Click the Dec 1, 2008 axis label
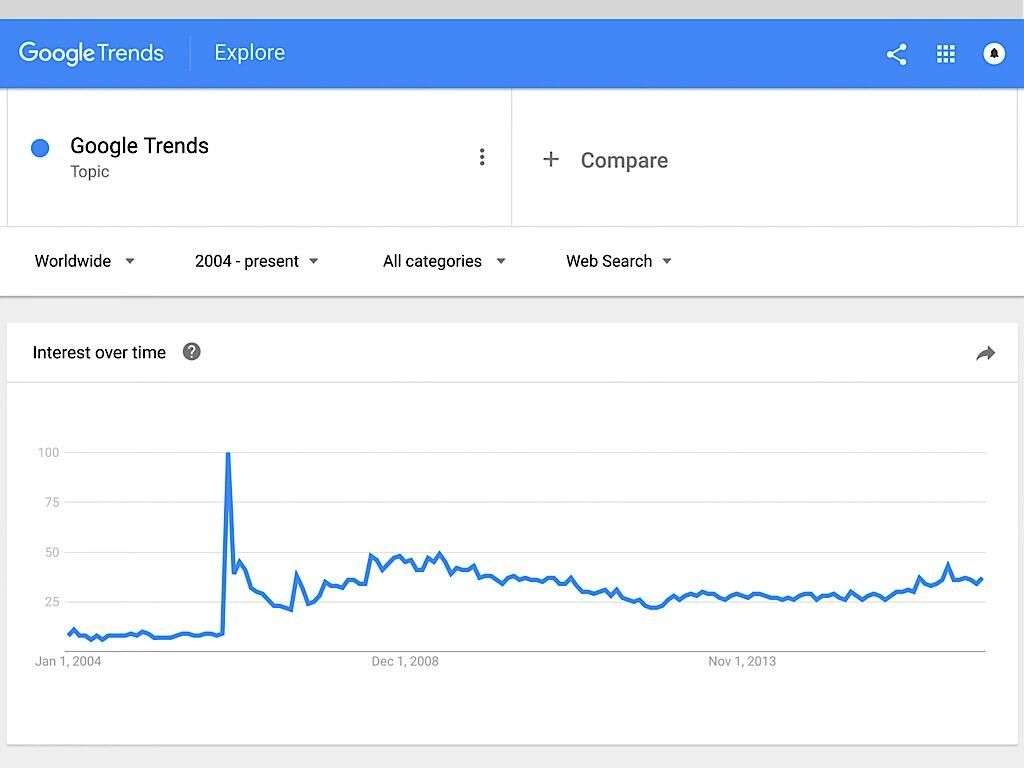1024x768 pixels. [405, 661]
